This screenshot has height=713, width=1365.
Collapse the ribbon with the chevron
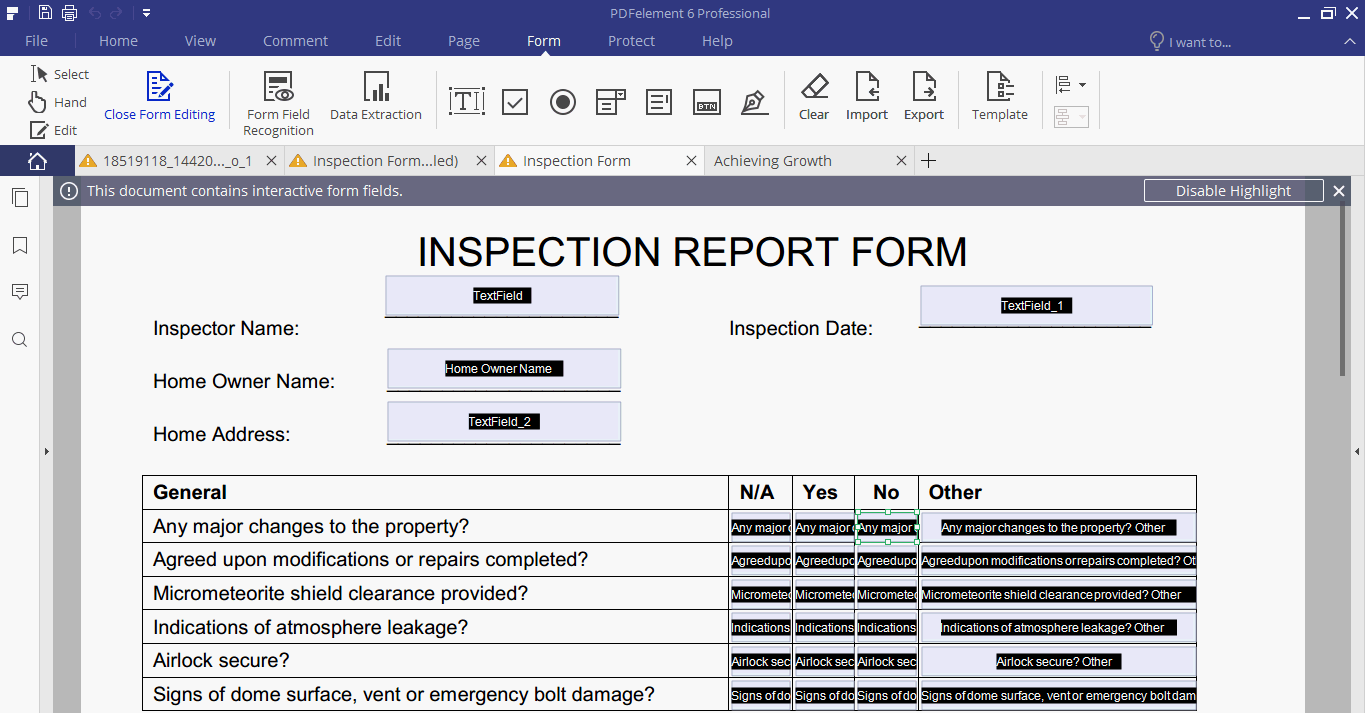(1350, 41)
